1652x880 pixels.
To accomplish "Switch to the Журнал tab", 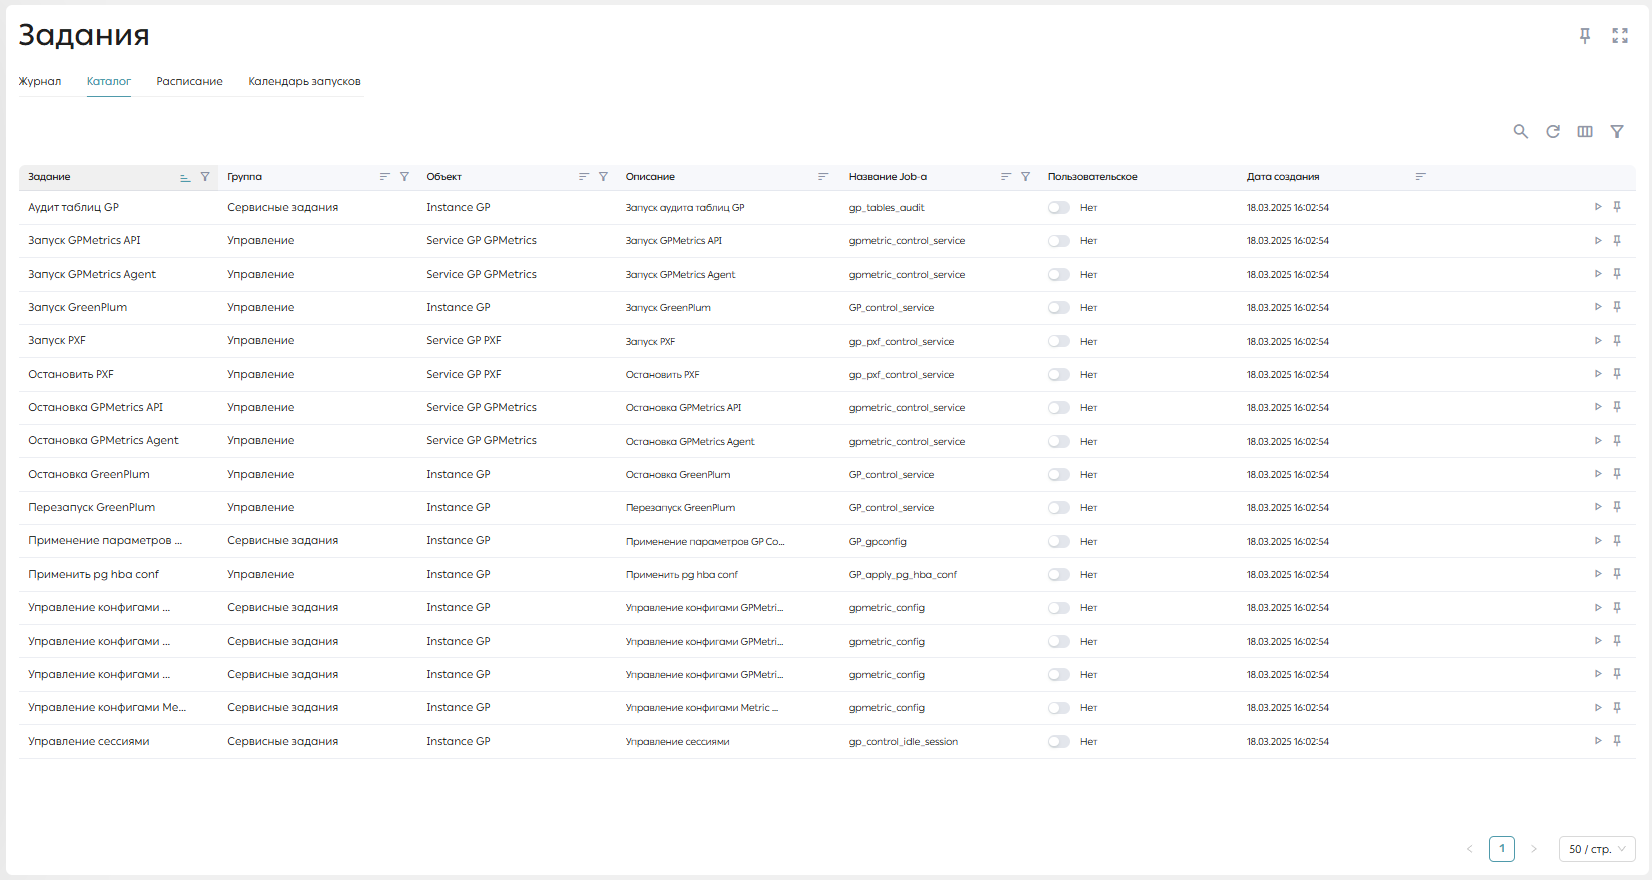I will pos(40,81).
